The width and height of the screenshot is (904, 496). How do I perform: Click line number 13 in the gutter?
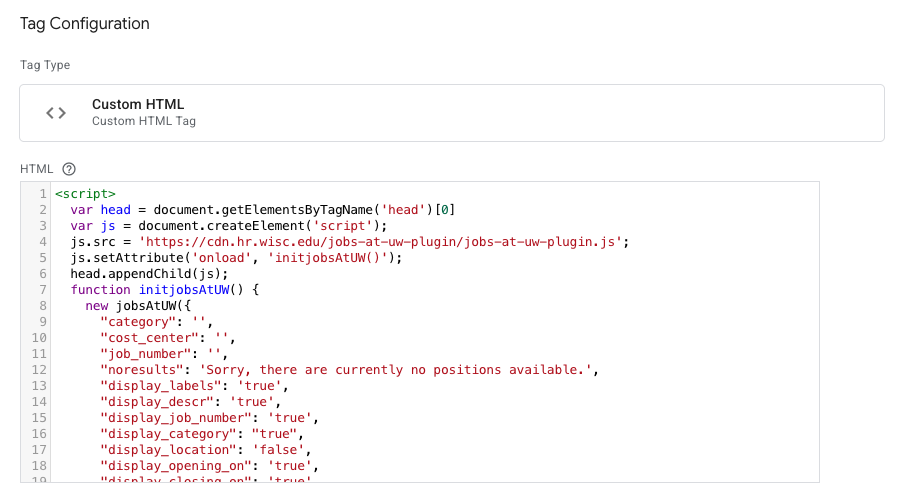click(x=40, y=386)
